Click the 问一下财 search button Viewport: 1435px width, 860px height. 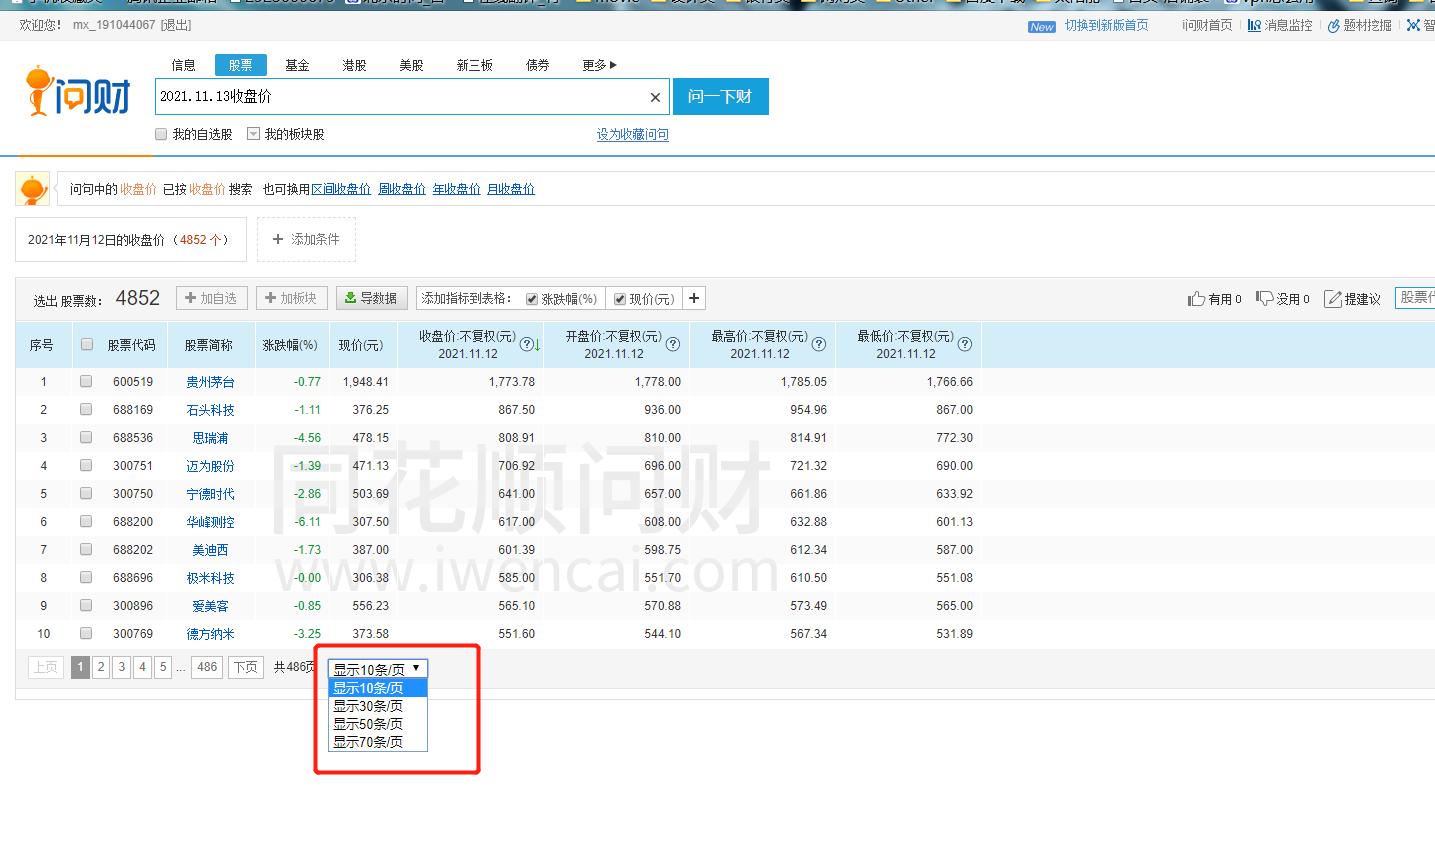[x=720, y=97]
